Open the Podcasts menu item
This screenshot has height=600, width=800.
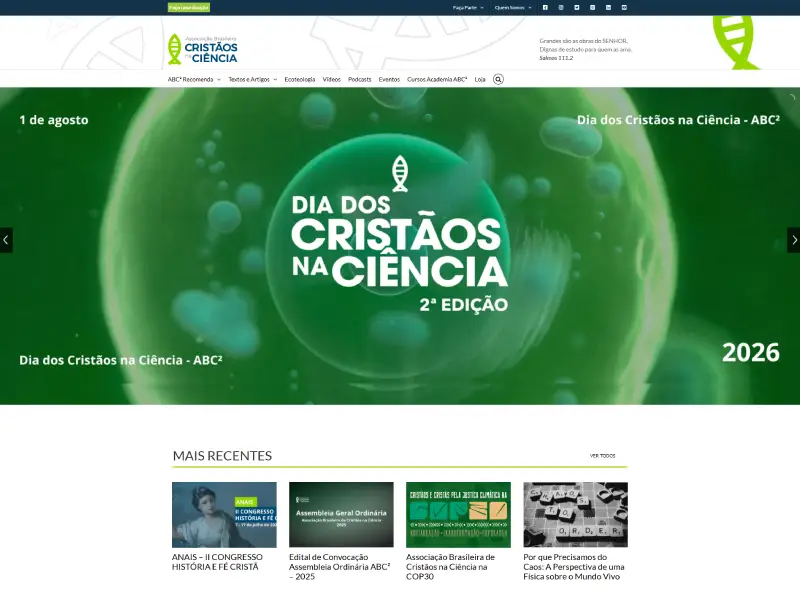tap(360, 79)
